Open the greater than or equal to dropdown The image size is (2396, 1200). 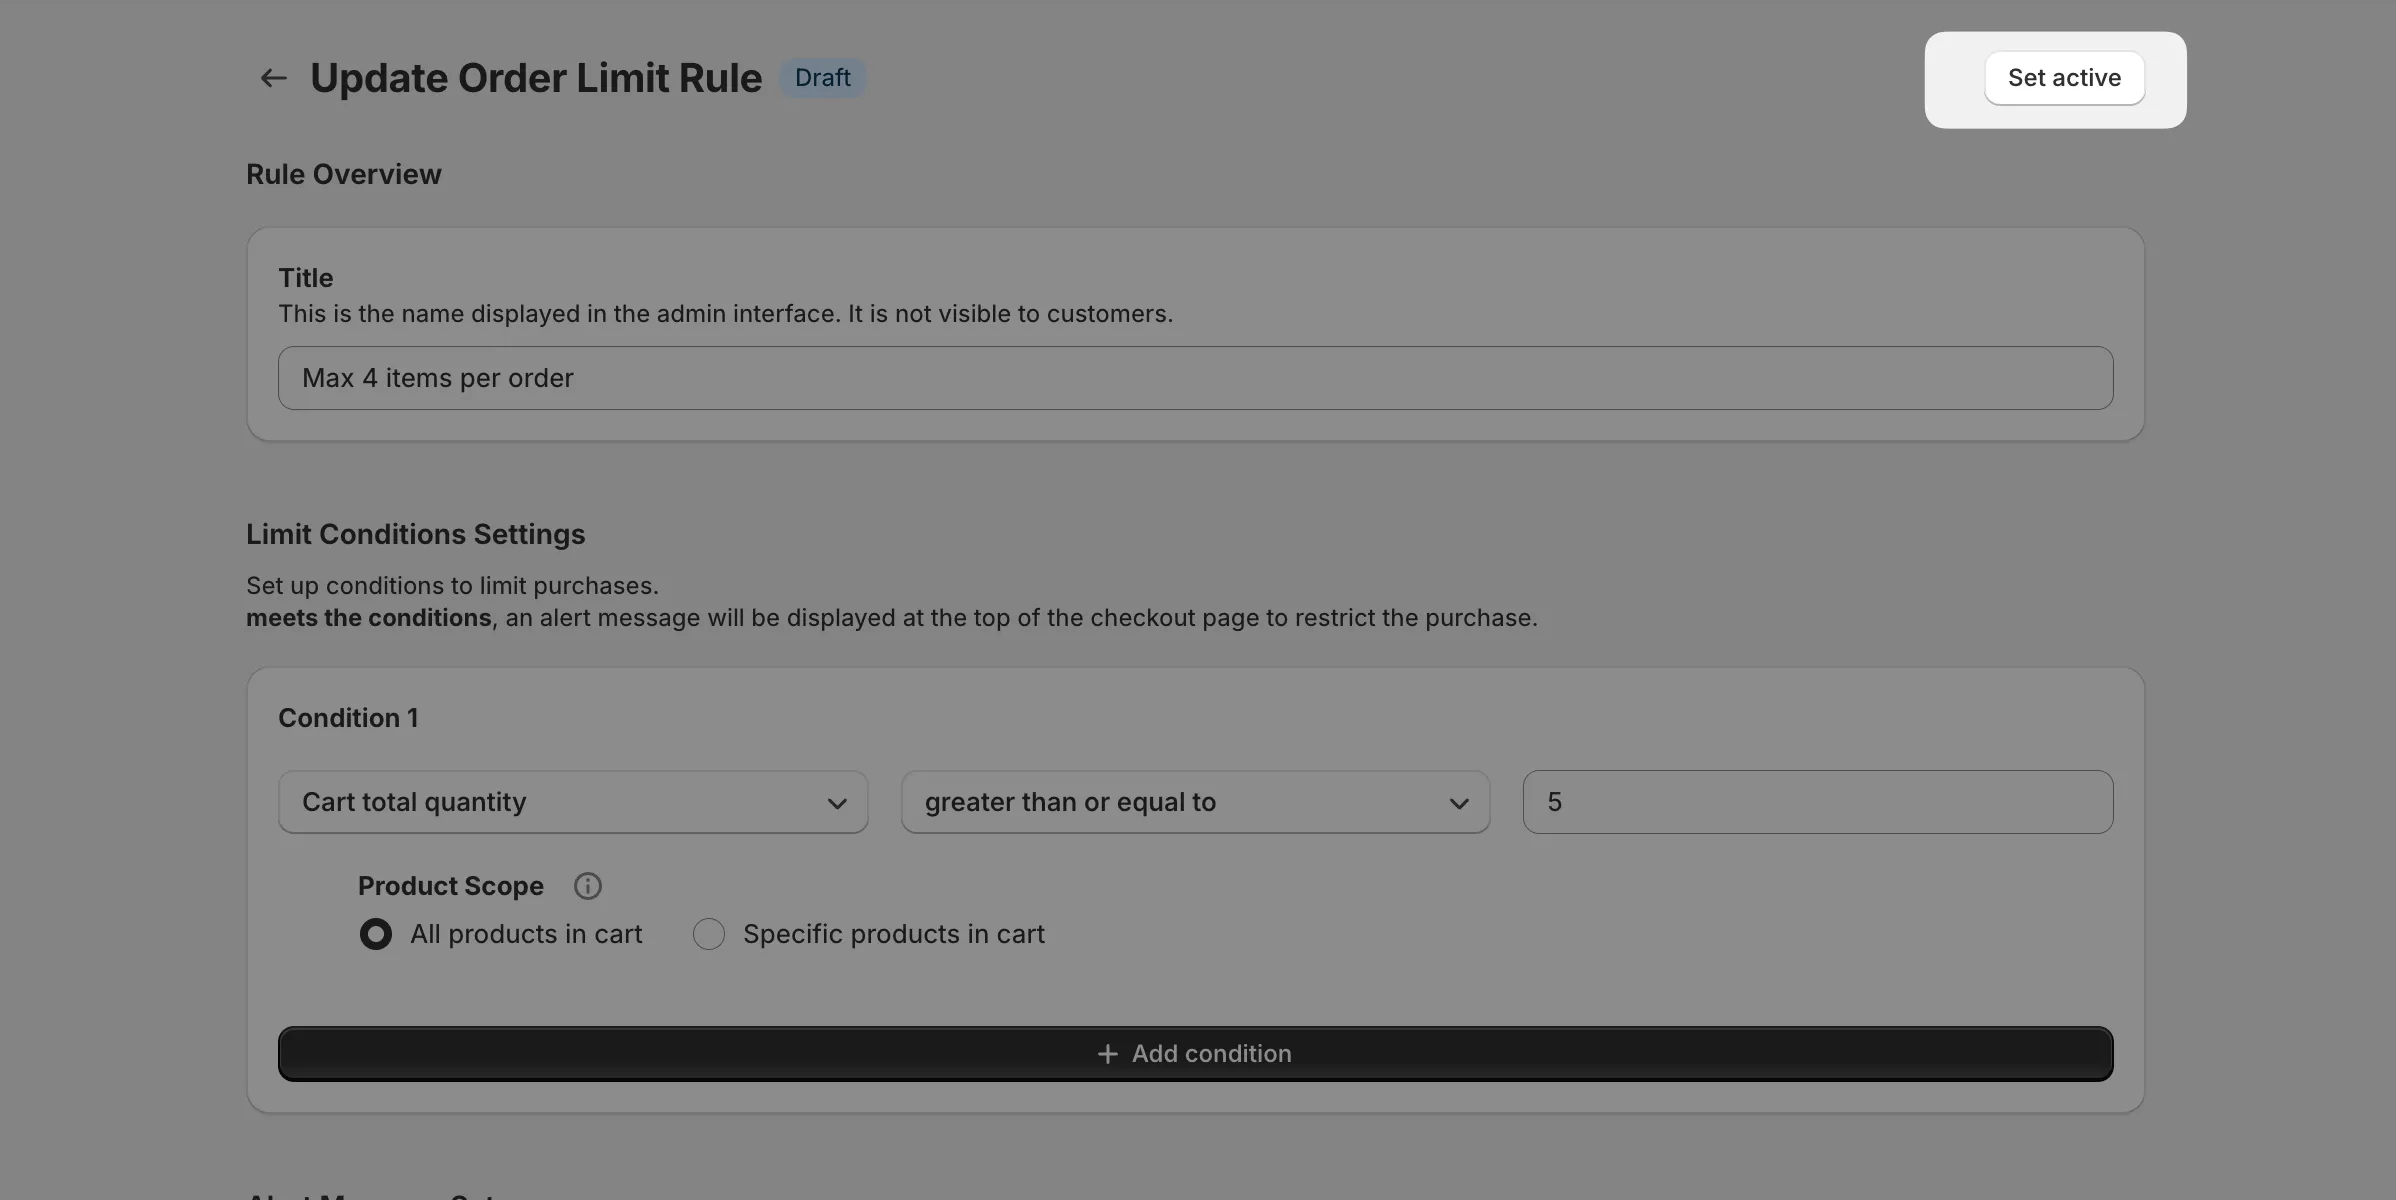pyautogui.click(x=1194, y=802)
